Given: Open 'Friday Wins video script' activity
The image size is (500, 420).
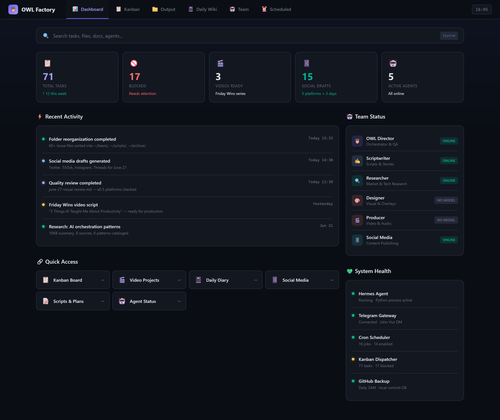Looking at the screenshot, I should (187, 208).
